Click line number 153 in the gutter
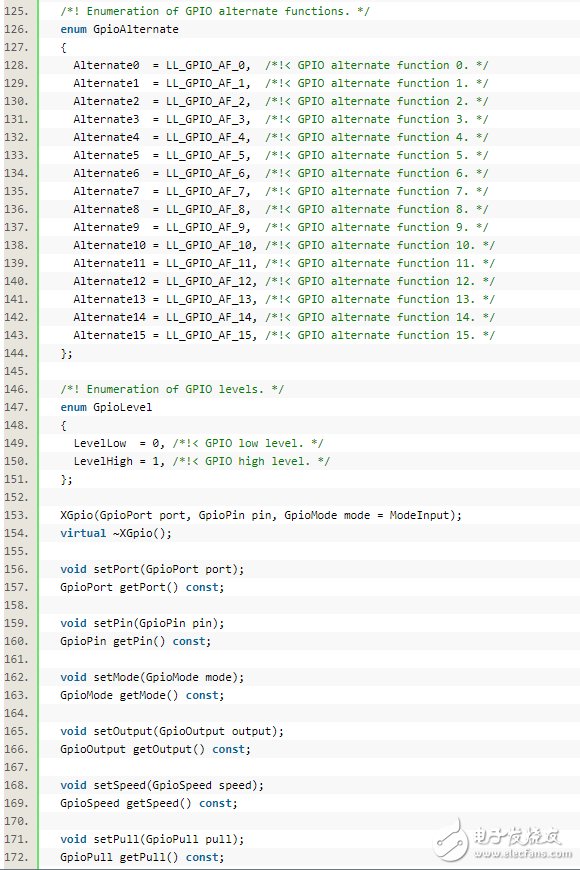 pyautogui.click(x=16, y=515)
